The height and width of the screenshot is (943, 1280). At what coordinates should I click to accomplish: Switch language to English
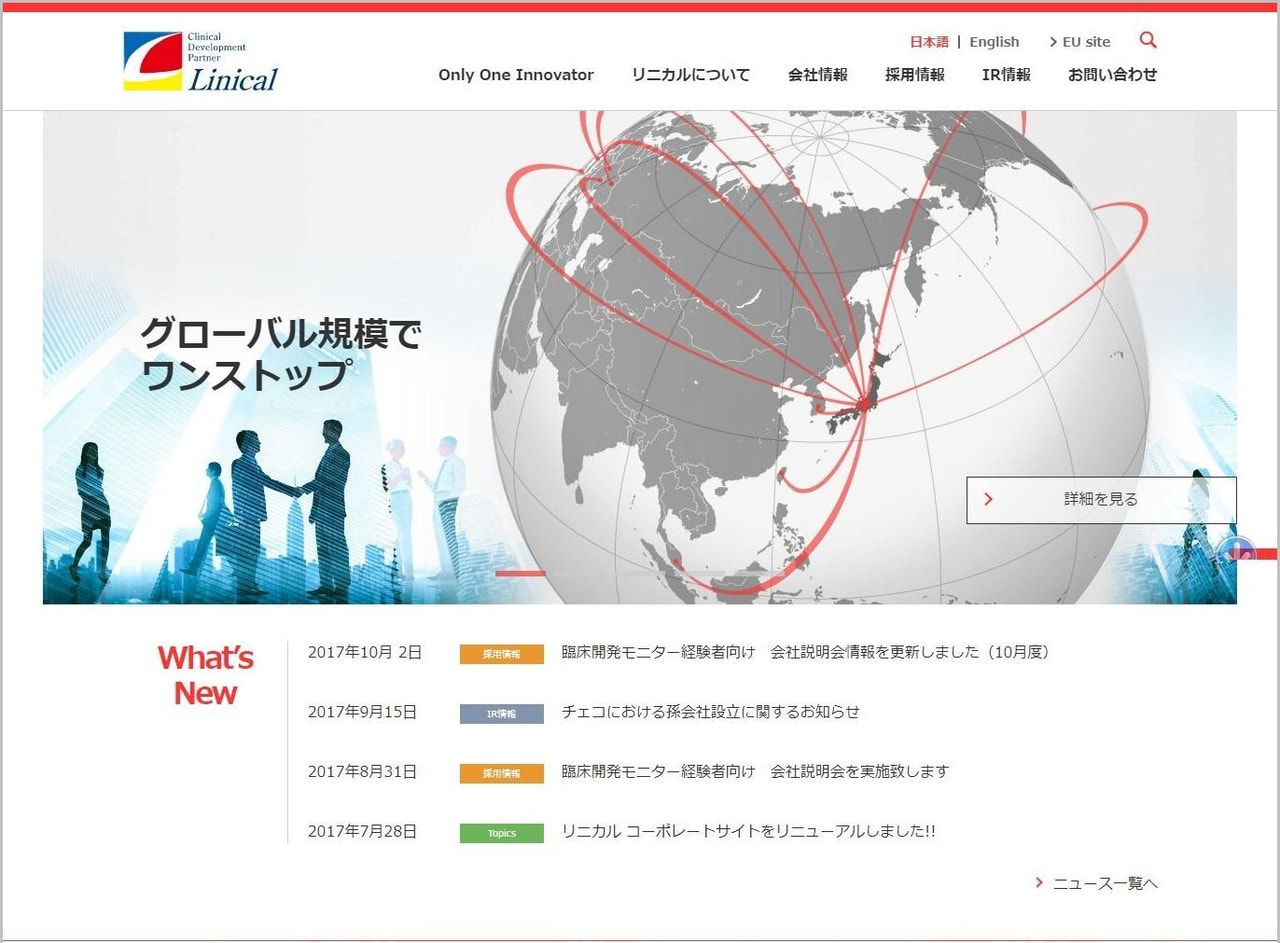[994, 42]
